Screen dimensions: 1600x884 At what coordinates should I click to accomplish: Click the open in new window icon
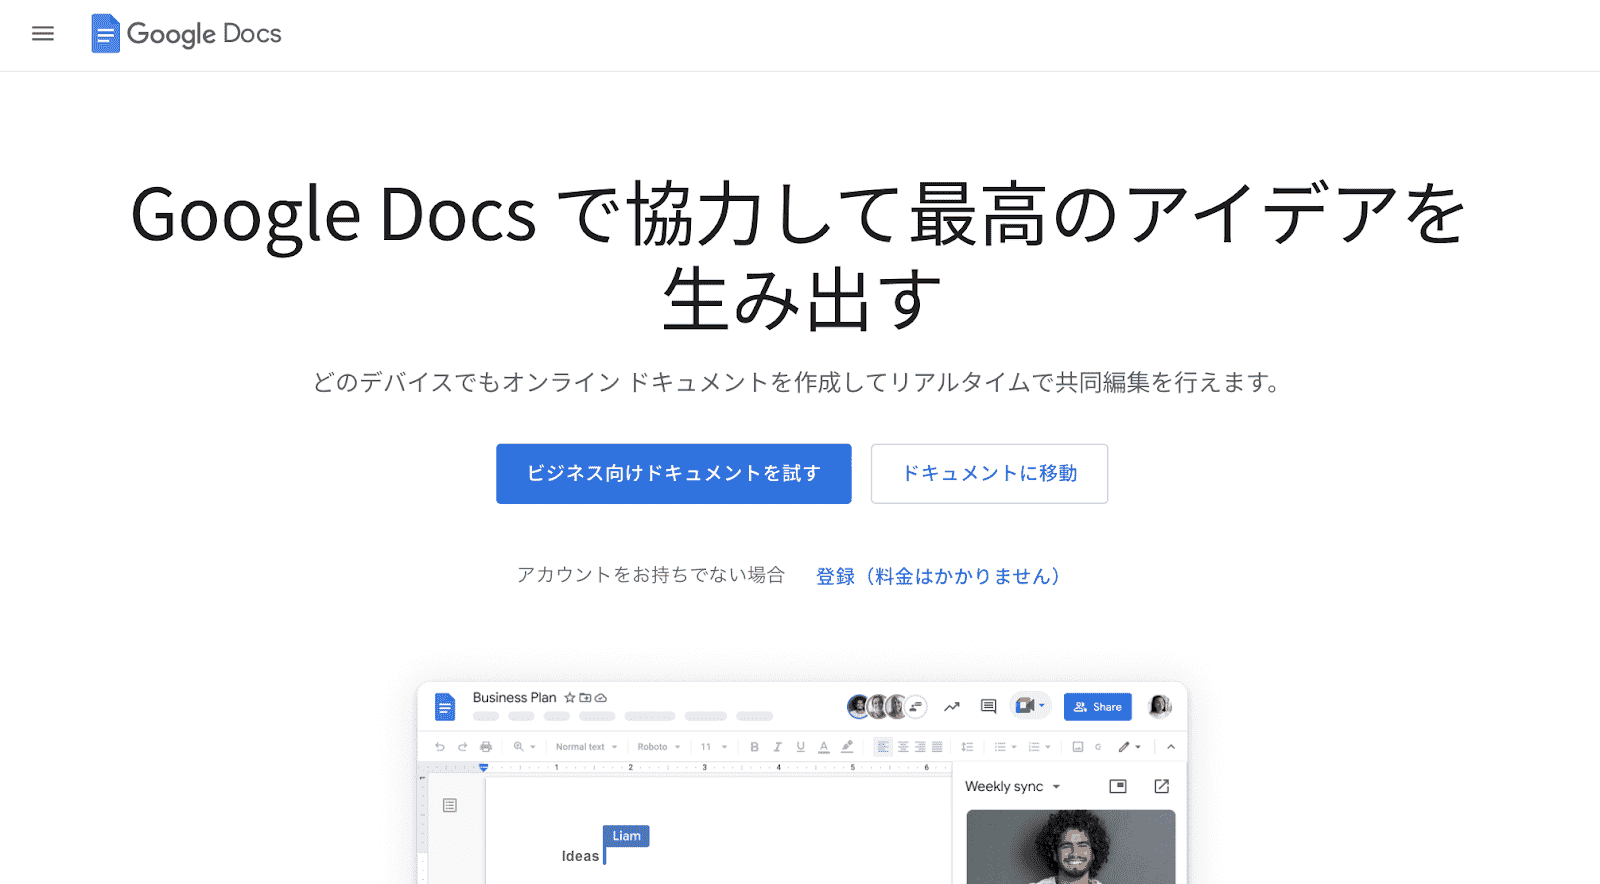tap(1161, 787)
